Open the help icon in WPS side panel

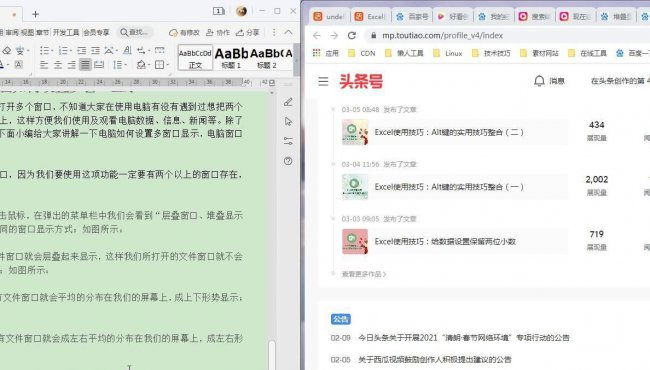click(288, 161)
